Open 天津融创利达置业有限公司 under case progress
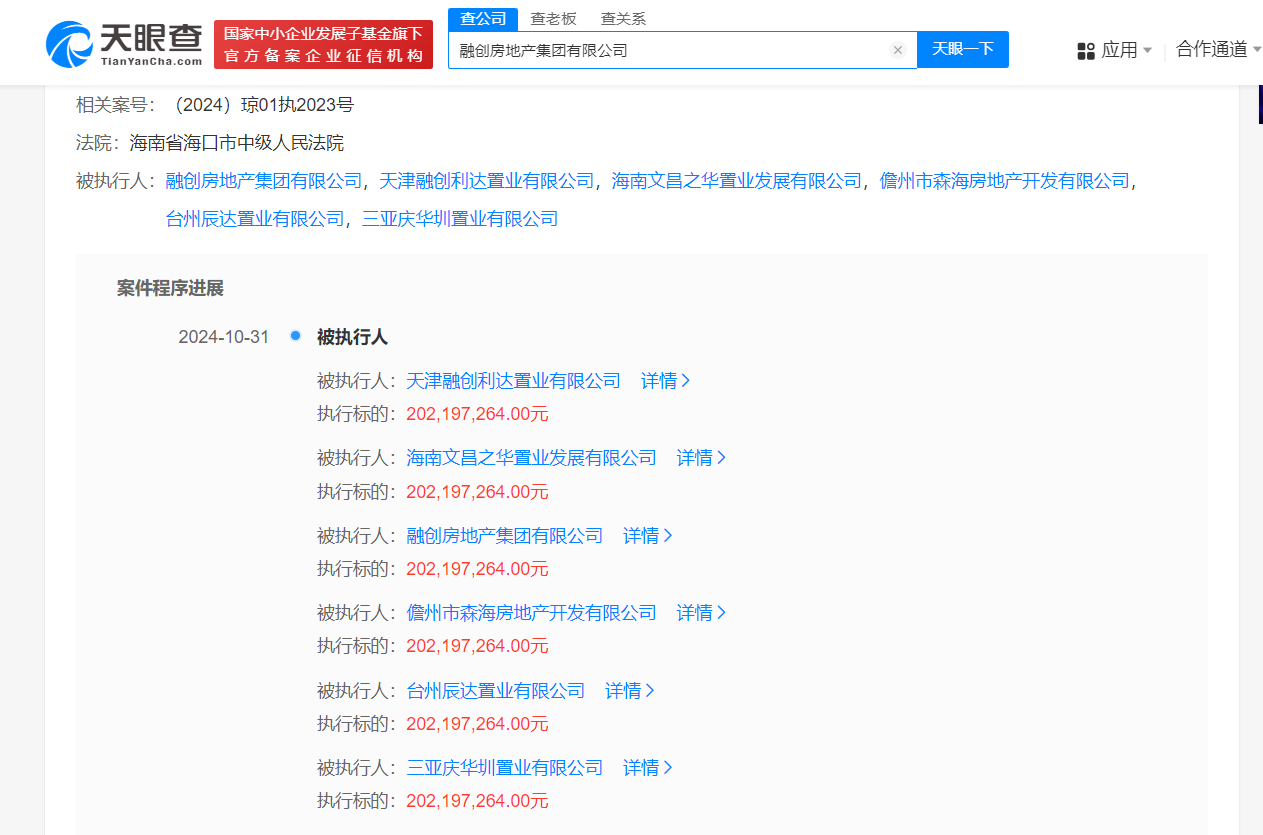 (x=514, y=381)
